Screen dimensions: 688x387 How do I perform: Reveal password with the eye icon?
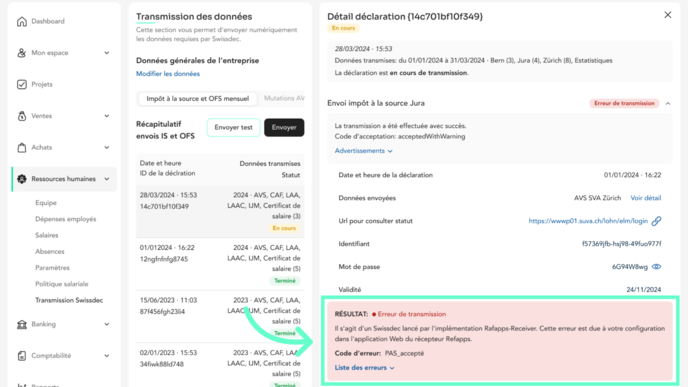tap(656, 267)
